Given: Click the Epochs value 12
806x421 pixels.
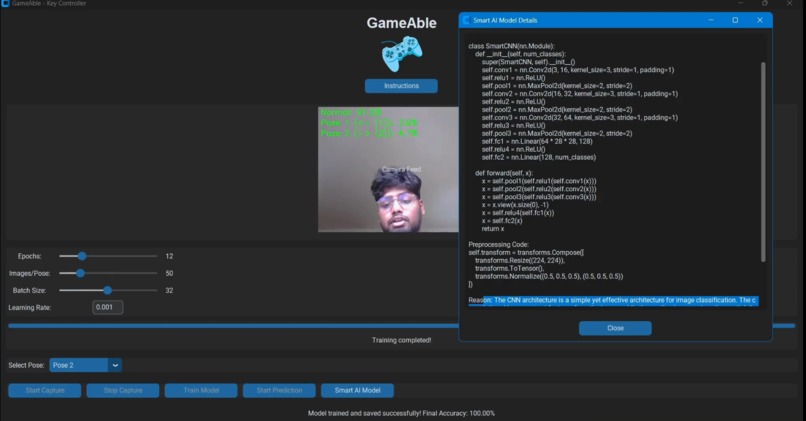Looking at the screenshot, I should pyautogui.click(x=169, y=256).
